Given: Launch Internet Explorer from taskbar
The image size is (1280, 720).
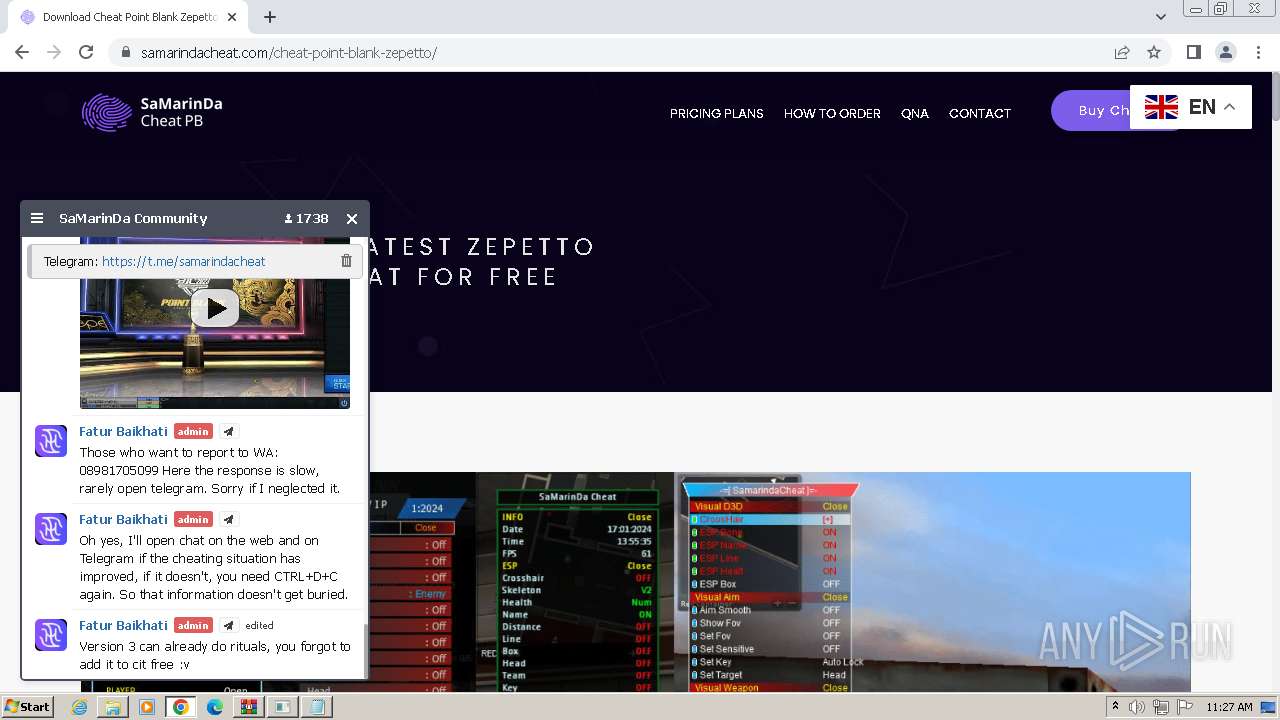Looking at the screenshot, I should coord(79,707).
